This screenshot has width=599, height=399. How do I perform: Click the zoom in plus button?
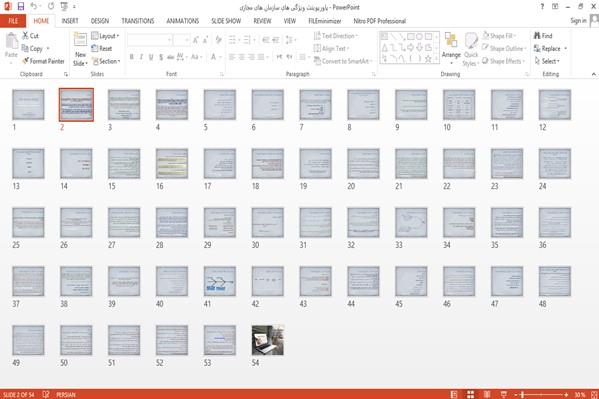tap(566, 394)
